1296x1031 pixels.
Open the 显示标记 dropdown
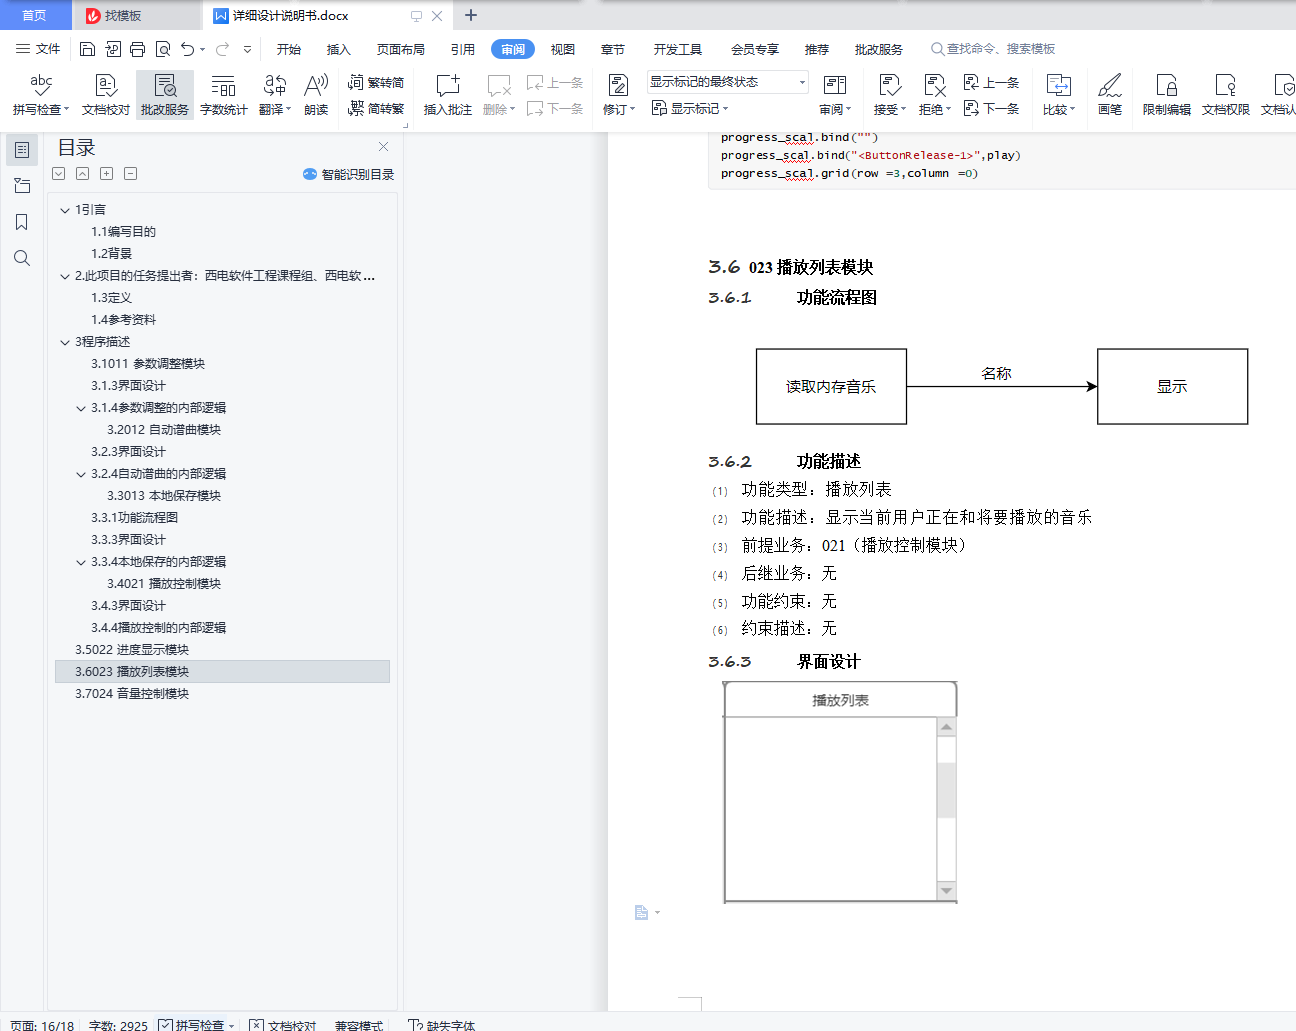[x=690, y=108]
